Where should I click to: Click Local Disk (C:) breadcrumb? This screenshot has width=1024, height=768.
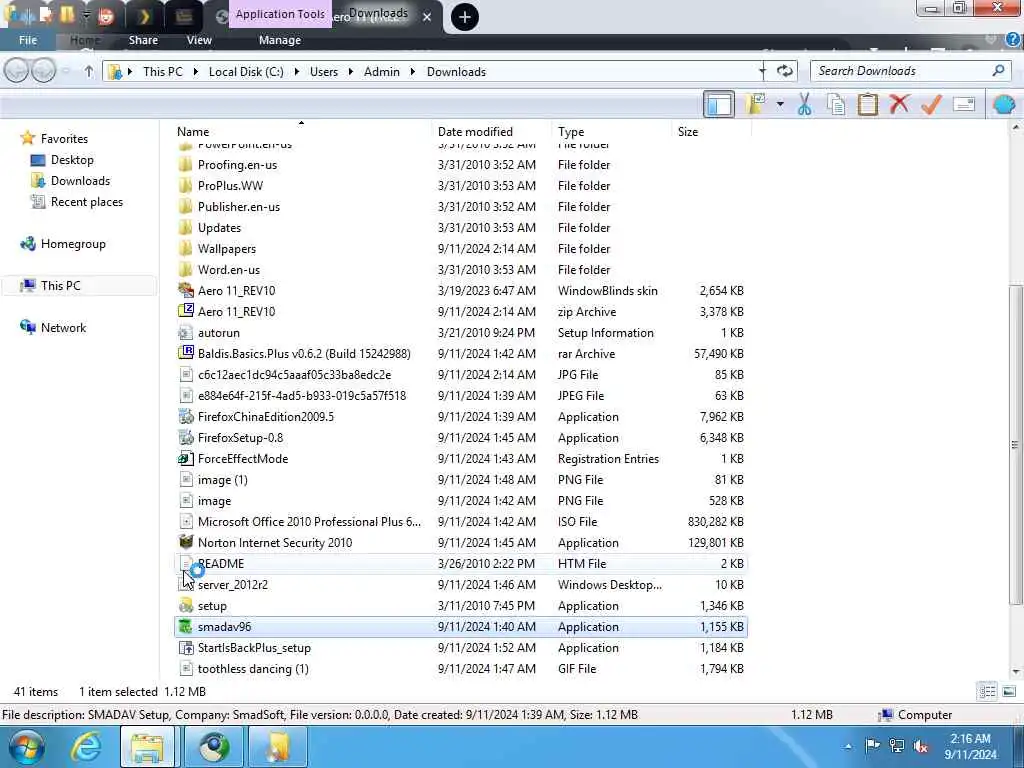pos(246,72)
